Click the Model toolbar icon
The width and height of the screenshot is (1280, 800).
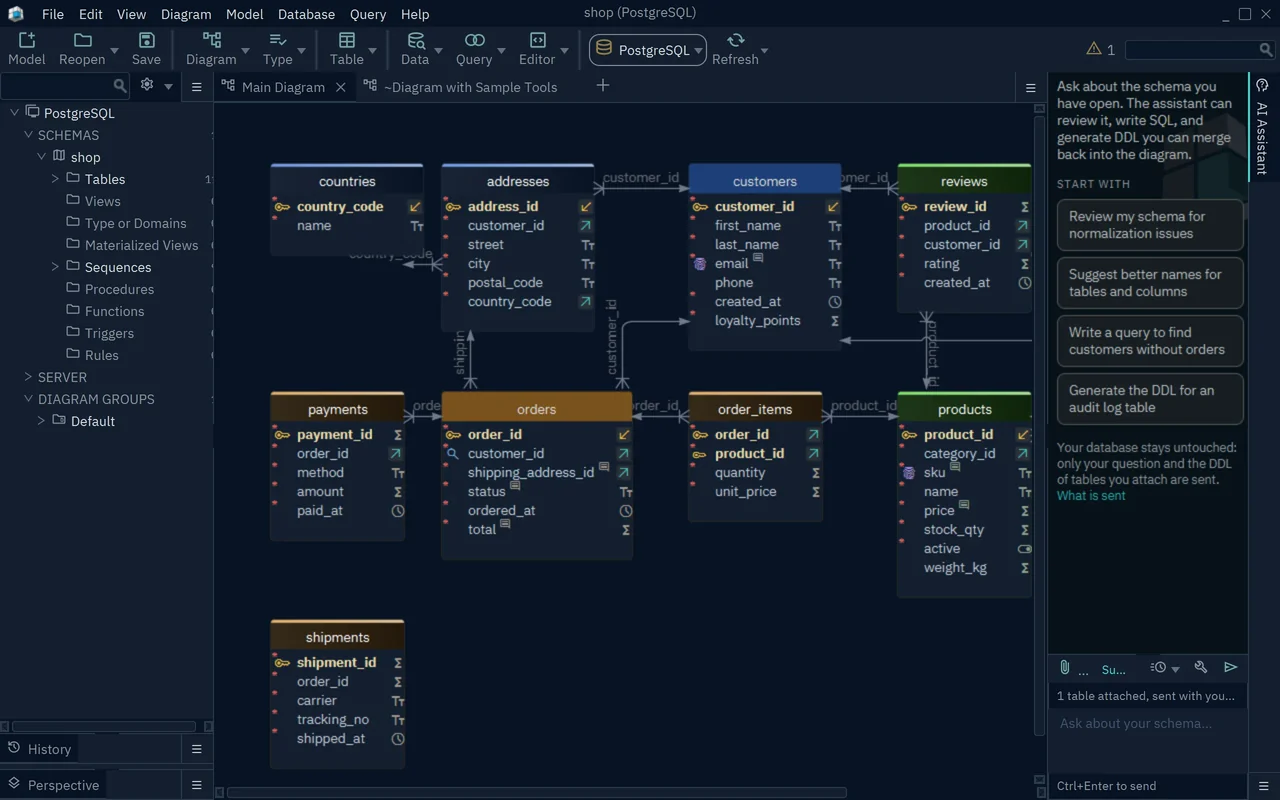tap(27, 40)
